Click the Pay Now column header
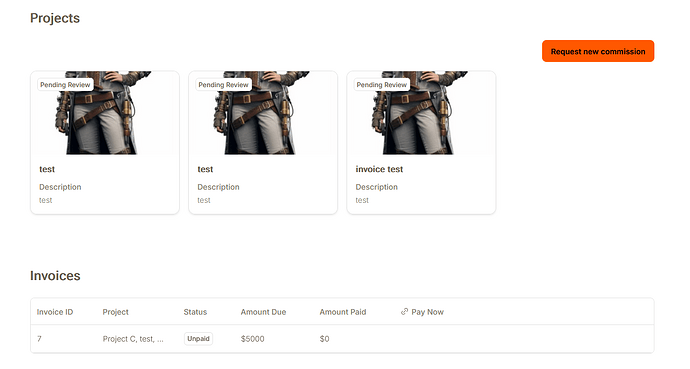This screenshot has height=369, width=690. coord(422,312)
